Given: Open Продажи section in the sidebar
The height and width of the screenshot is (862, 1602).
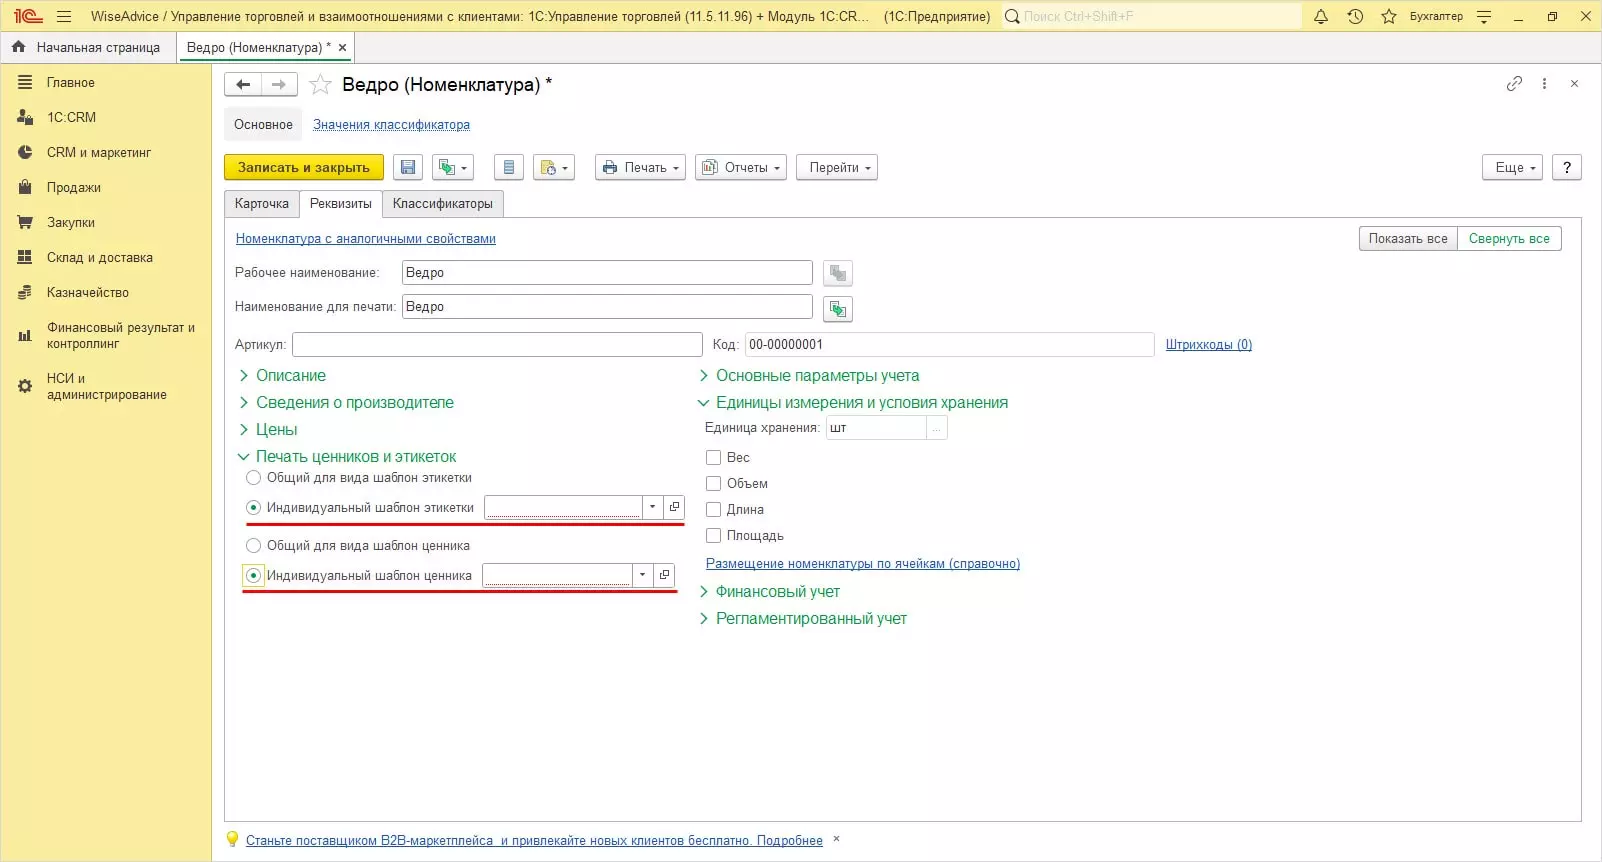Looking at the screenshot, I should [73, 188].
